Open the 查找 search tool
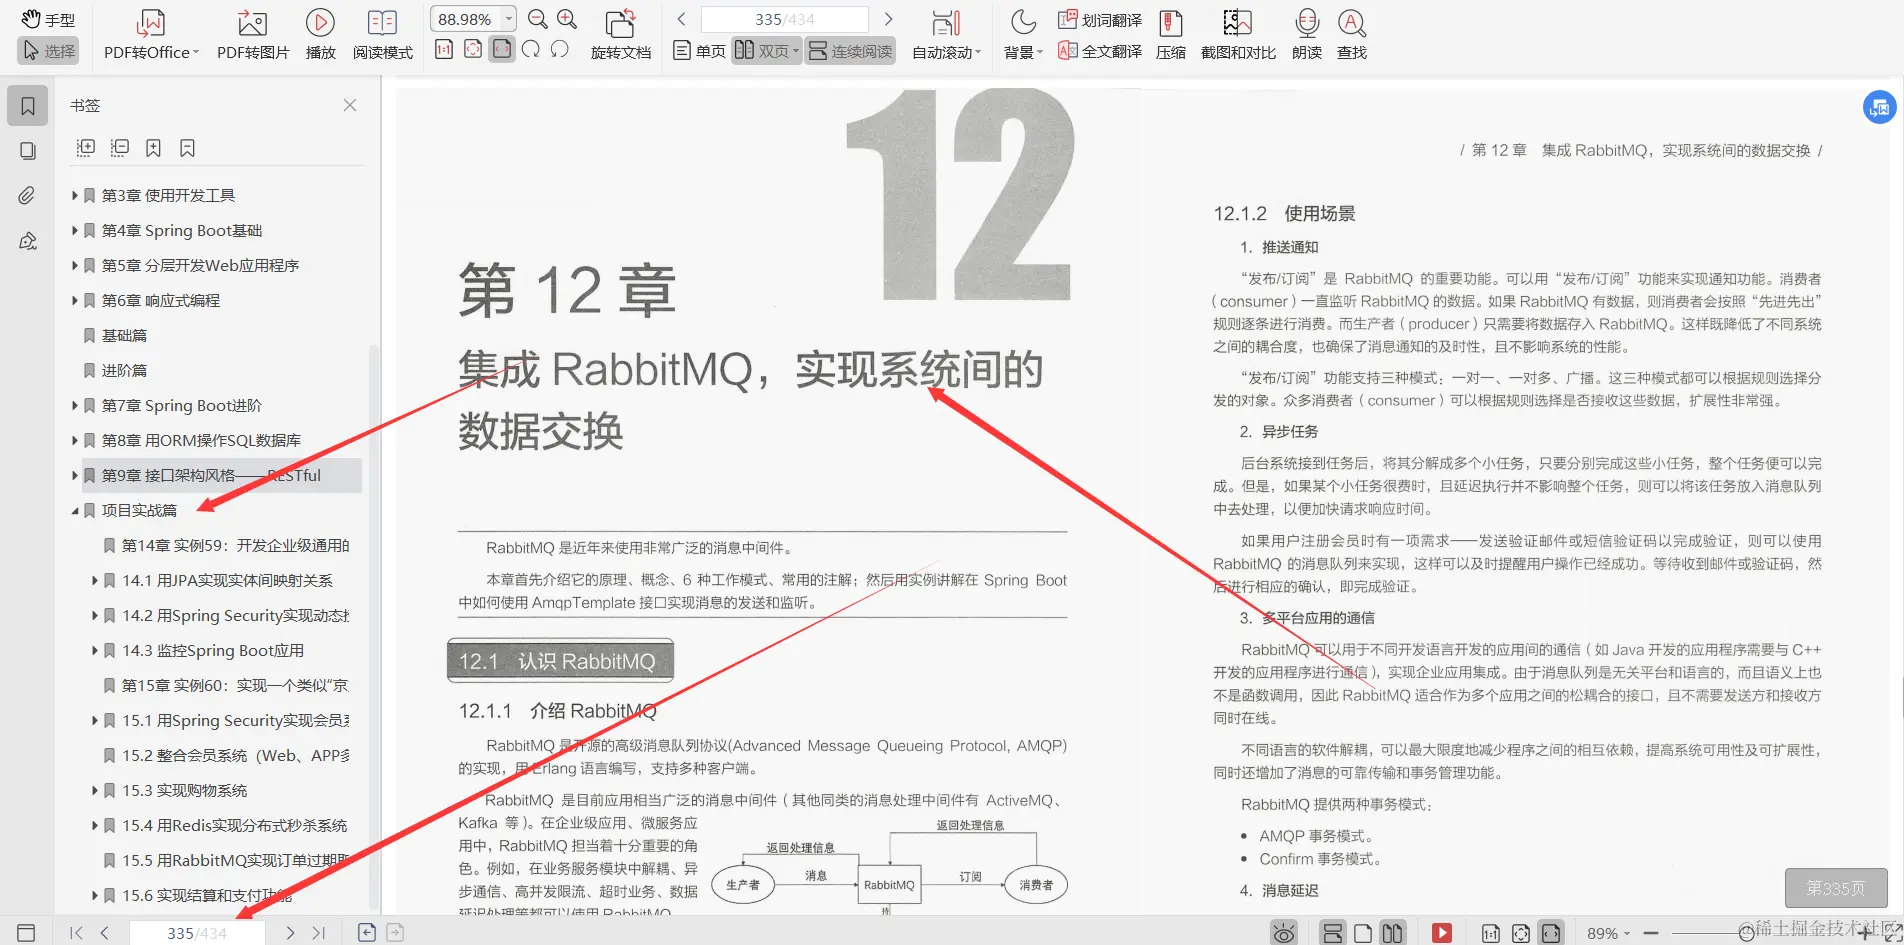The height and width of the screenshot is (945, 1904). [1352, 33]
